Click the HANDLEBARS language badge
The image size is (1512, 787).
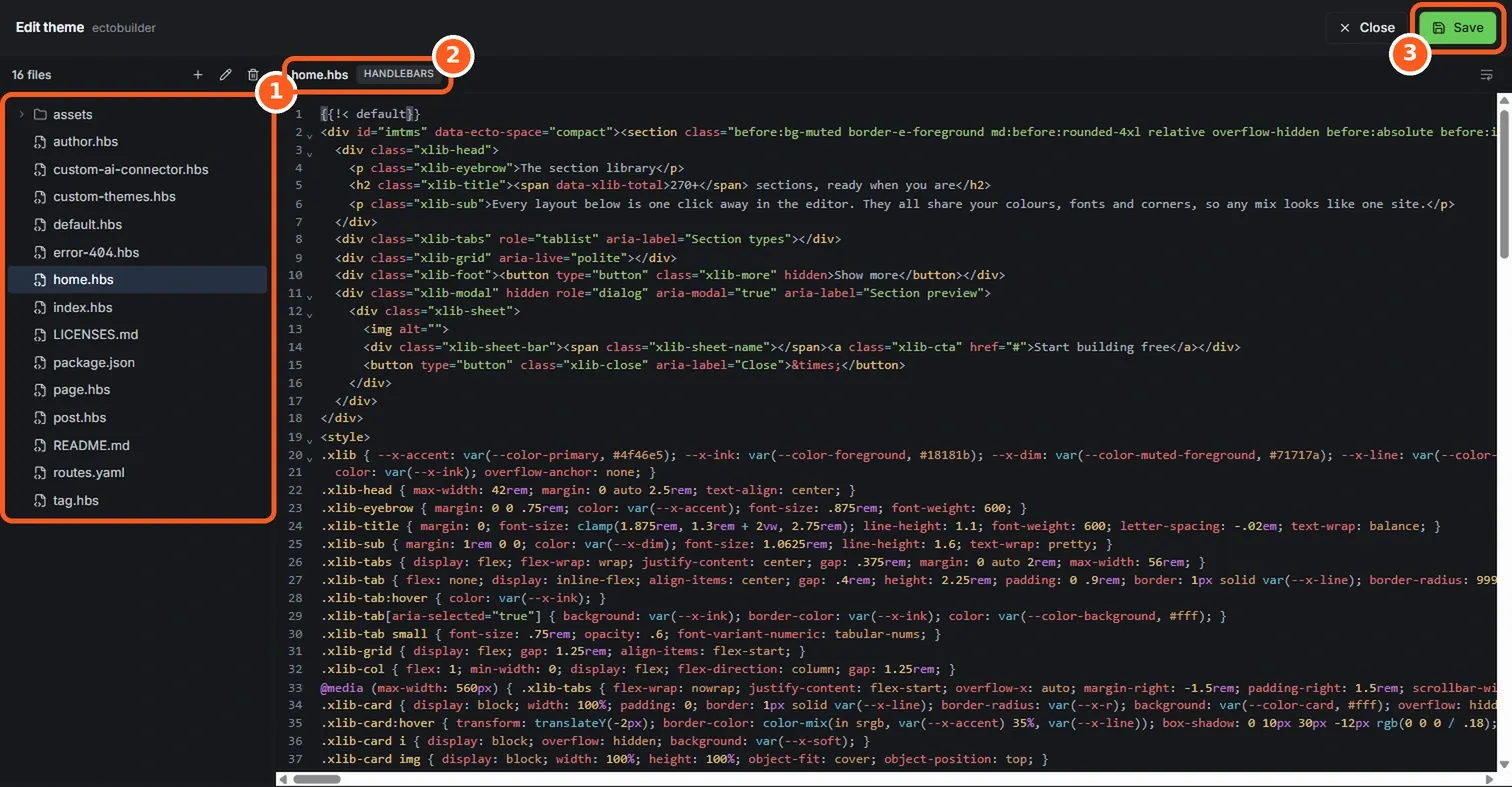[398, 74]
